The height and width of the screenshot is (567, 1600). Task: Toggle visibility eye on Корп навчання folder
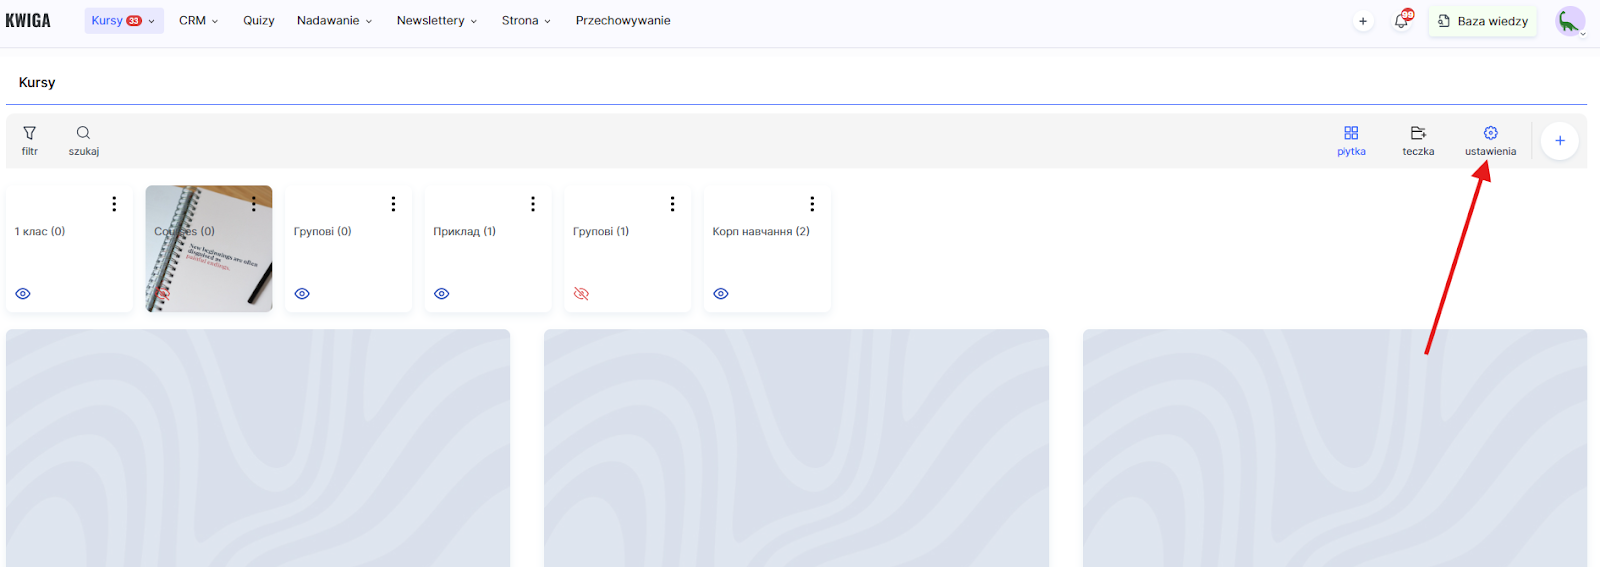(721, 294)
